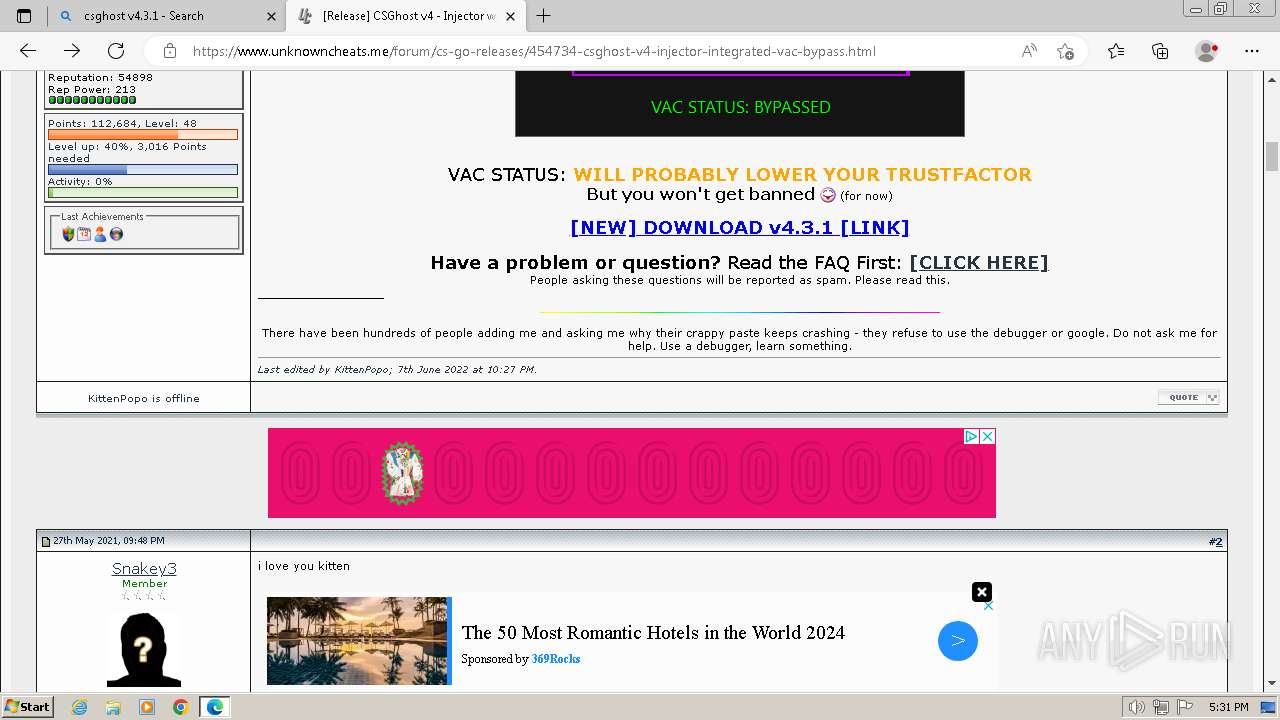1280x720 pixels.
Task: Launch Internet Explorer from taskbar
Action: pos(80,707)
